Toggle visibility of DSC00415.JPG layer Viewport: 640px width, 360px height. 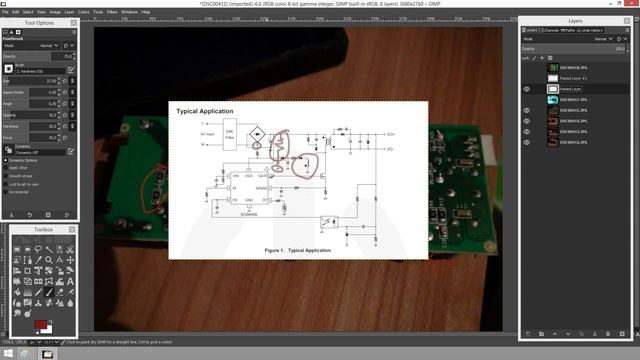pyautogui.click(x=527, y=110)
